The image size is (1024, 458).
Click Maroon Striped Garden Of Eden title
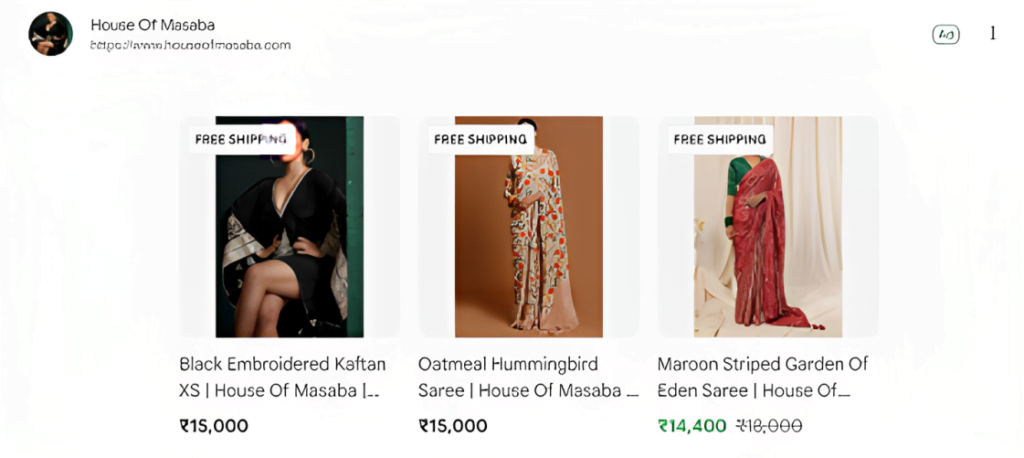[x=762, y=377]
